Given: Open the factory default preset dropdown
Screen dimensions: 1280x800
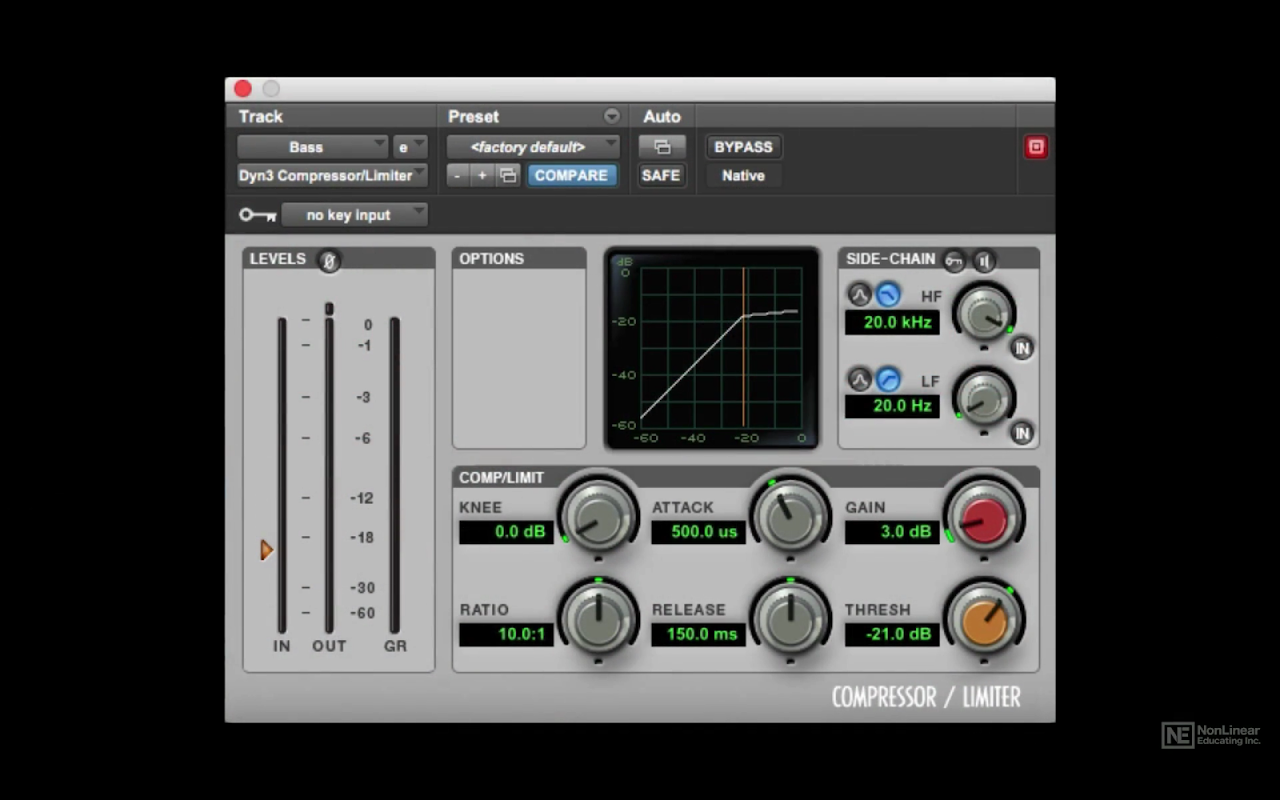Looking at the screenshot, I should pyautogui.click(x=532, y=147).
